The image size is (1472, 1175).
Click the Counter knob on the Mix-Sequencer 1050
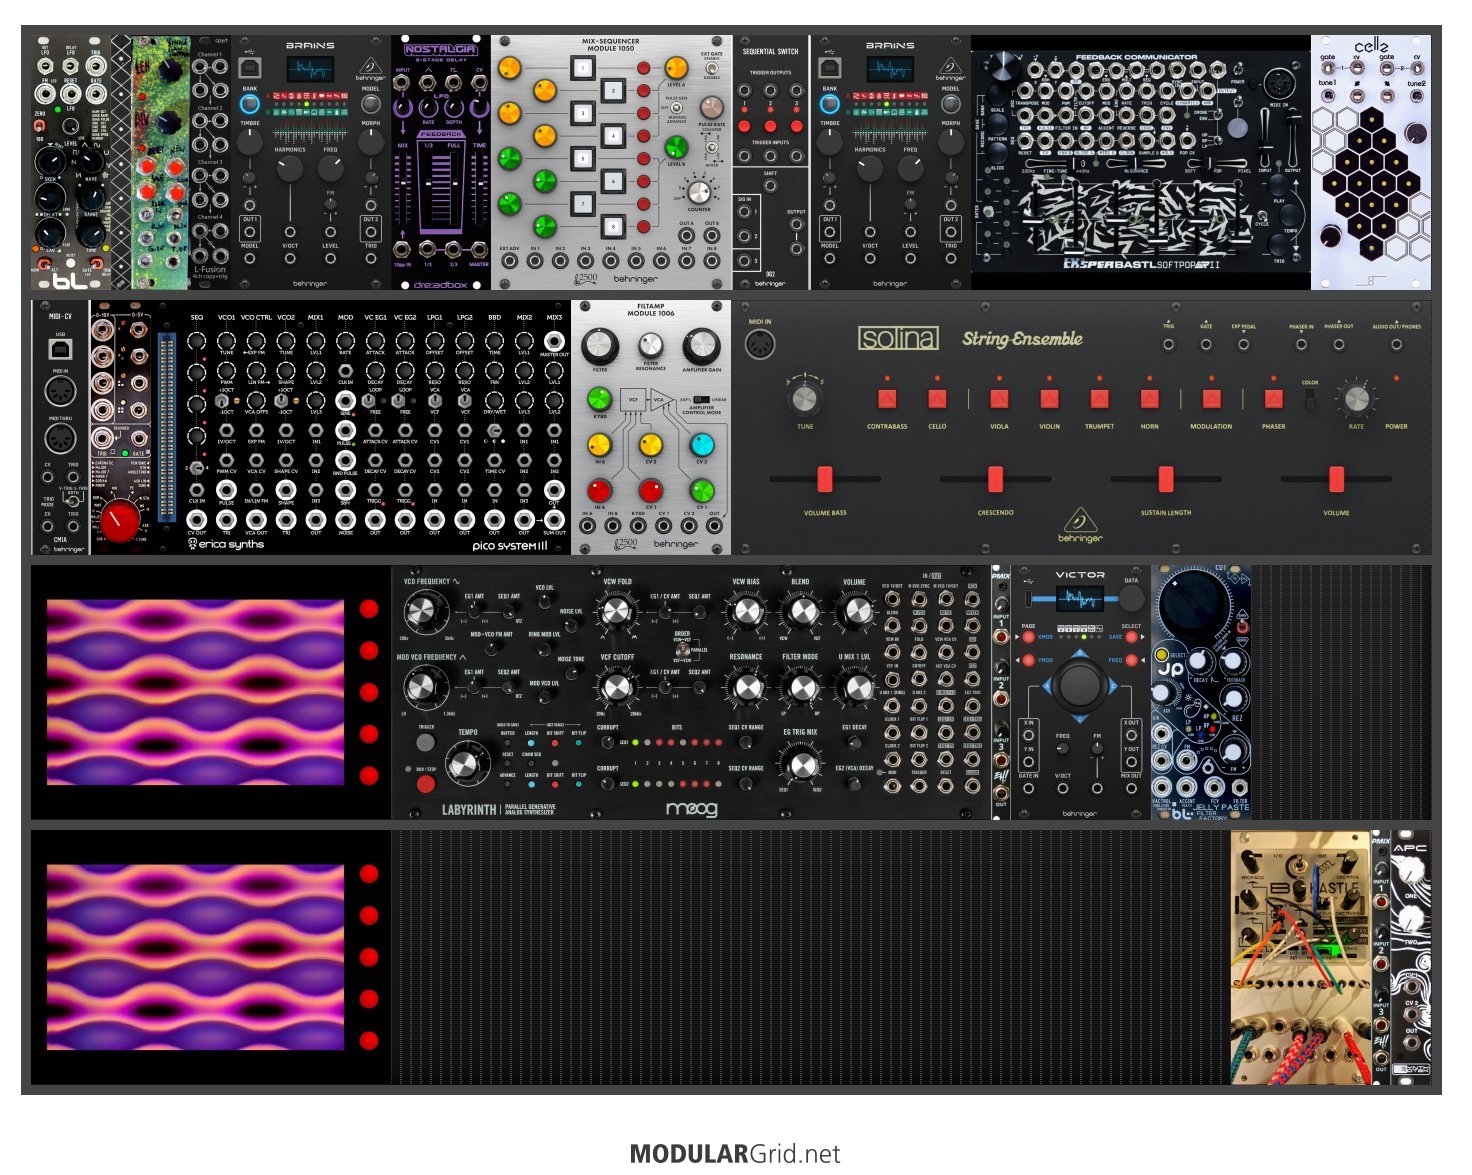(699, 191)
